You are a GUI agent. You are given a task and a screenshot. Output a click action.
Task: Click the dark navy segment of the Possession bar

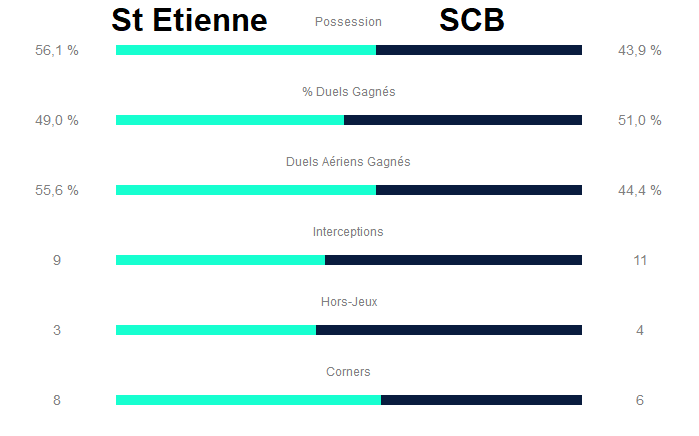479,50
